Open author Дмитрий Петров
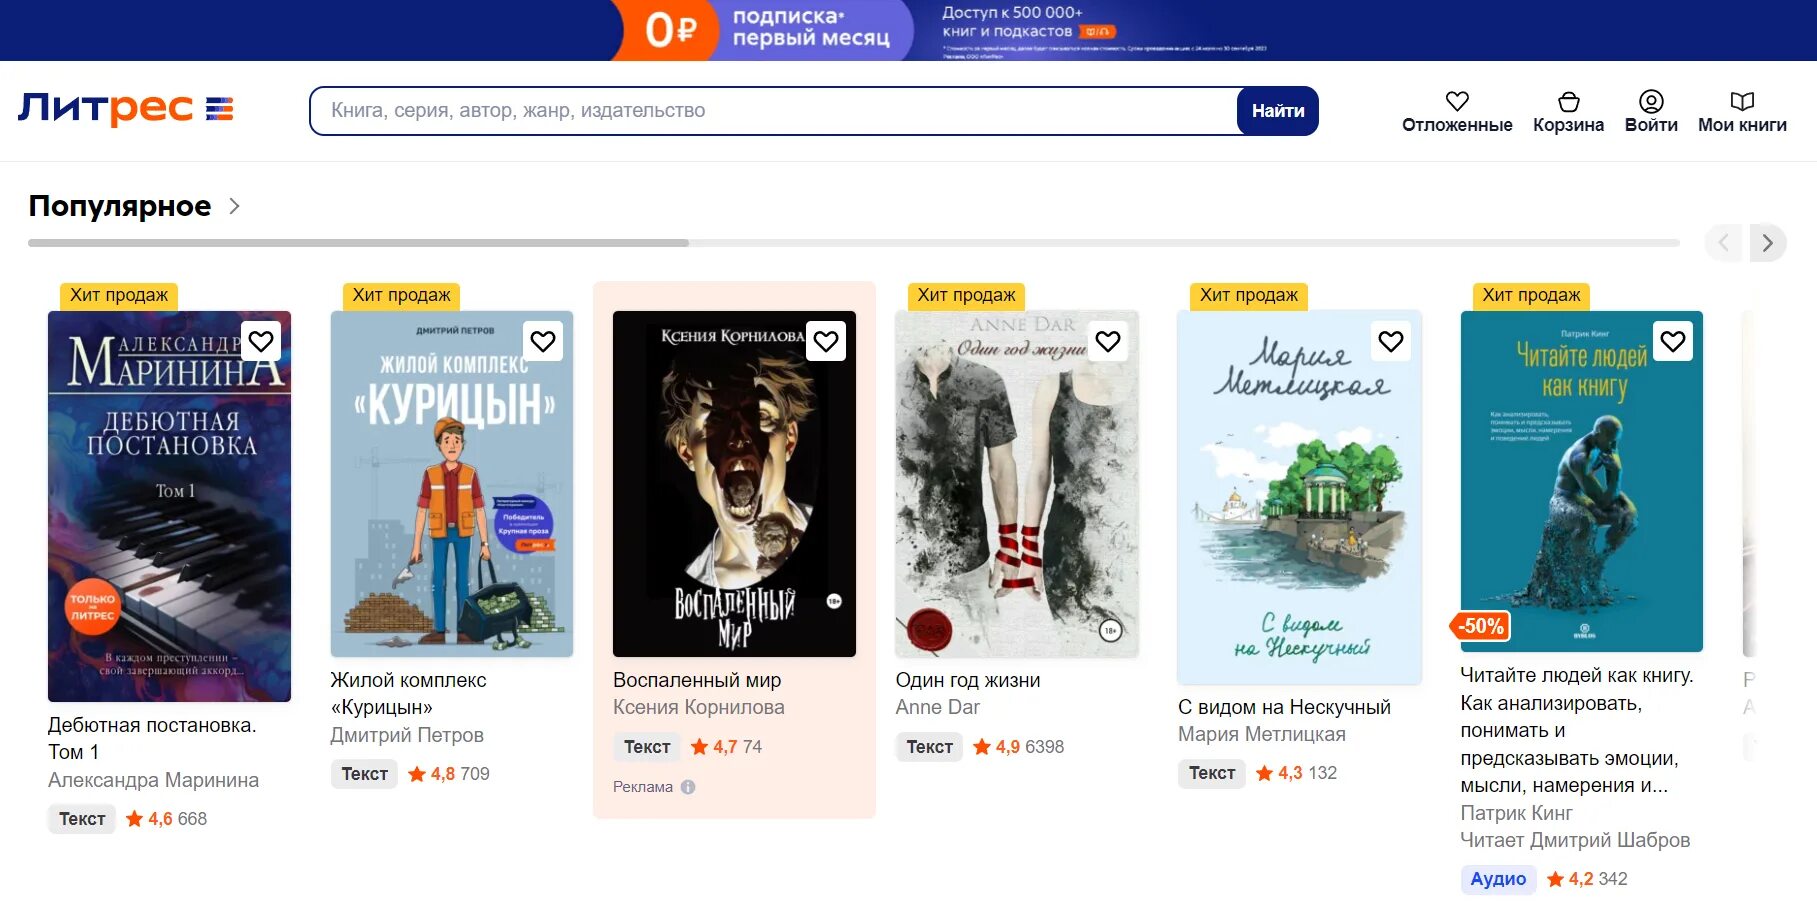Screen dimensions: 1817x916 click(x=407, y=735)
